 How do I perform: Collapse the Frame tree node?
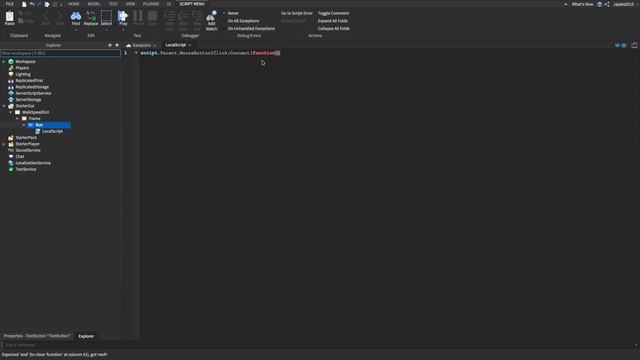coord(18,118)
